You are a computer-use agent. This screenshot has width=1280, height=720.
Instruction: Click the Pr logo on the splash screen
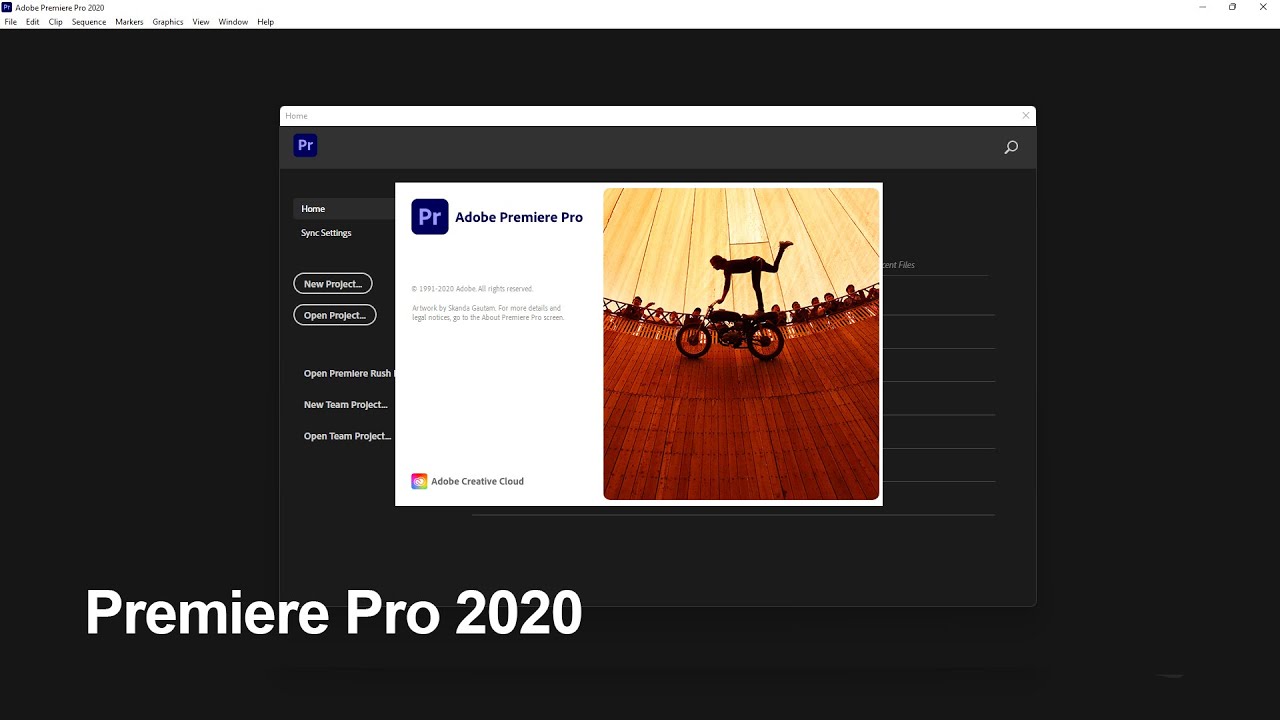[430, 216]
